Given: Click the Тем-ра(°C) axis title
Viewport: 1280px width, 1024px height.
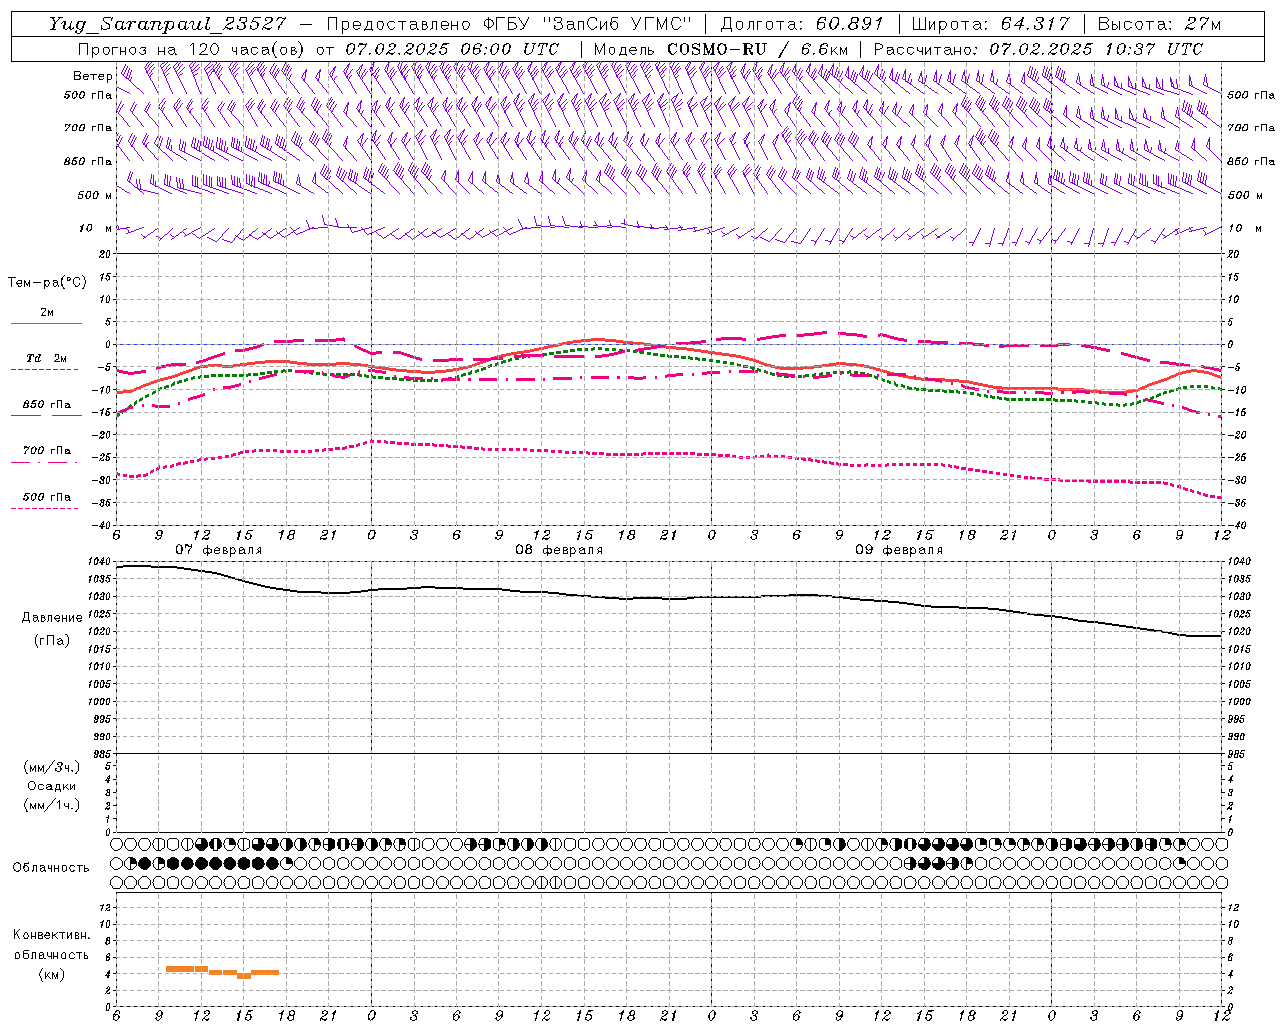Looking at the screenshot, I should pyautogui.click(x=47, y=283).
